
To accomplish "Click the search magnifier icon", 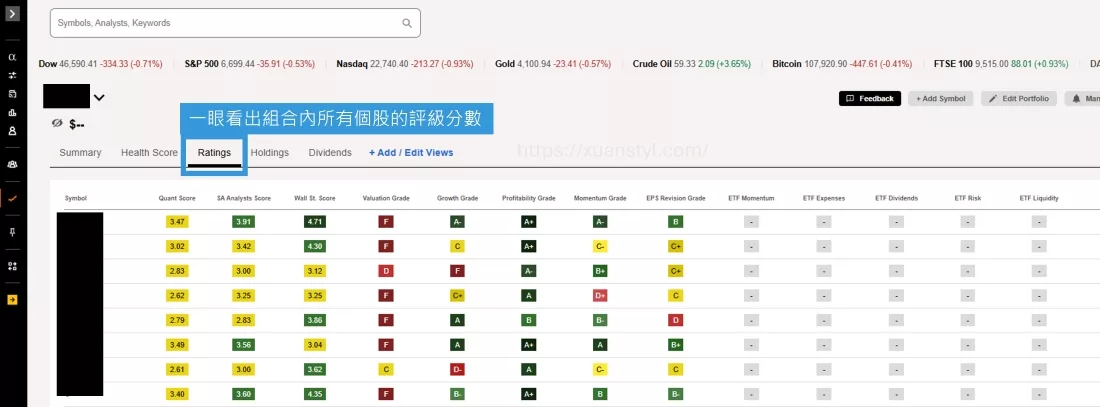I will point(406,23).
